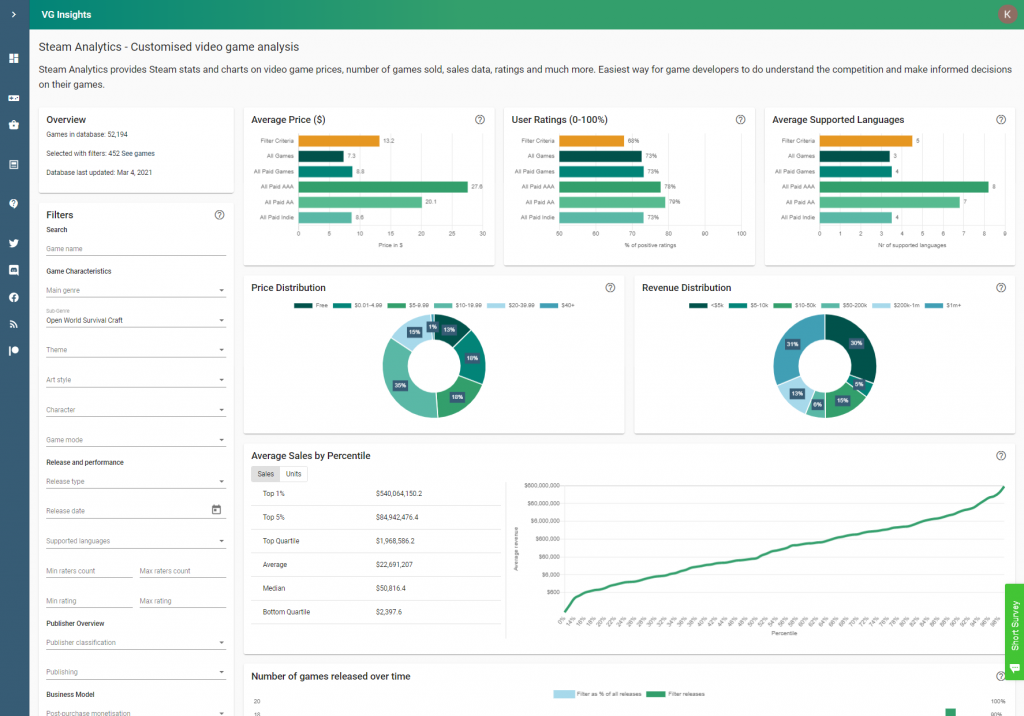Screen dimensions: 1024x716
Task: Click the Median value $50,816.4
Action: coord(391,588)
